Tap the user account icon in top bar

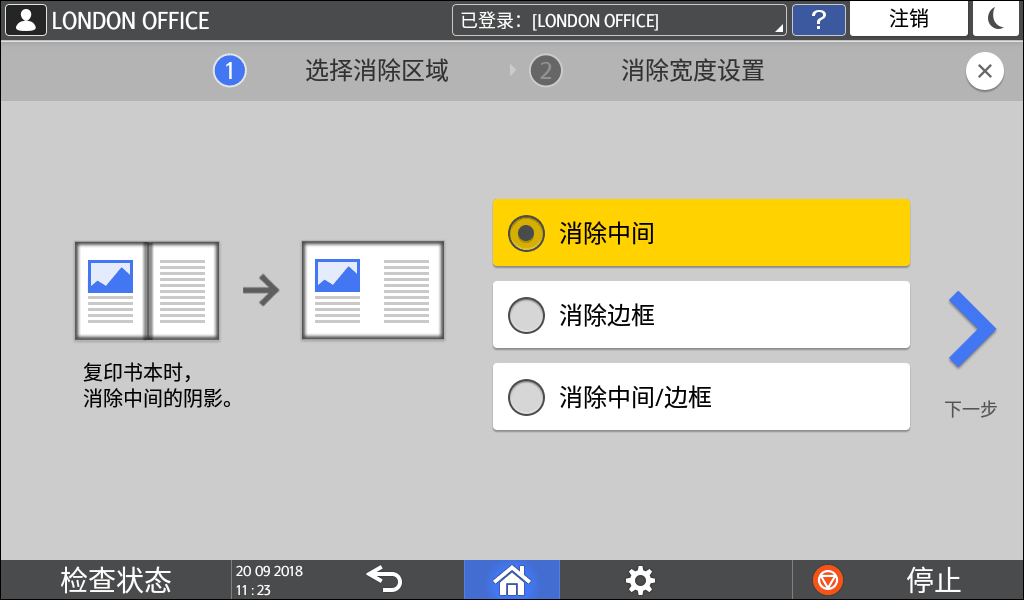coord(25,19)
